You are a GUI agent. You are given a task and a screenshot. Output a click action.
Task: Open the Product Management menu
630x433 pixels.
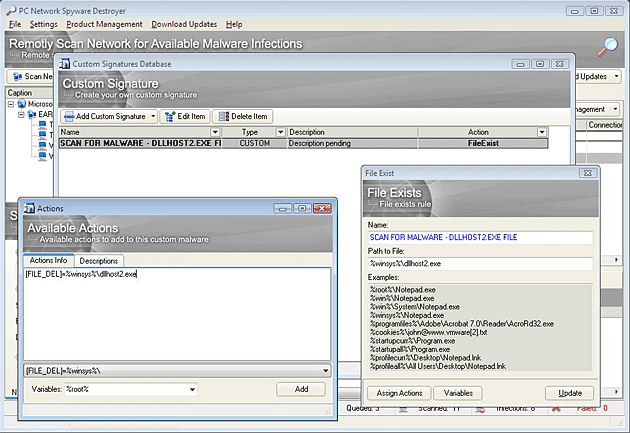104,23
